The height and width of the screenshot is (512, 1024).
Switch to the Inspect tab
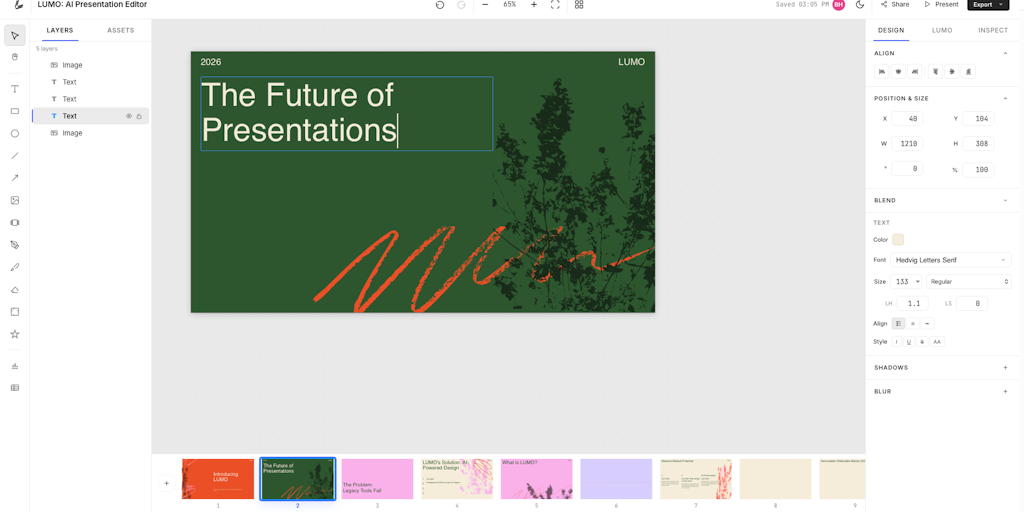tap(993, 30)
